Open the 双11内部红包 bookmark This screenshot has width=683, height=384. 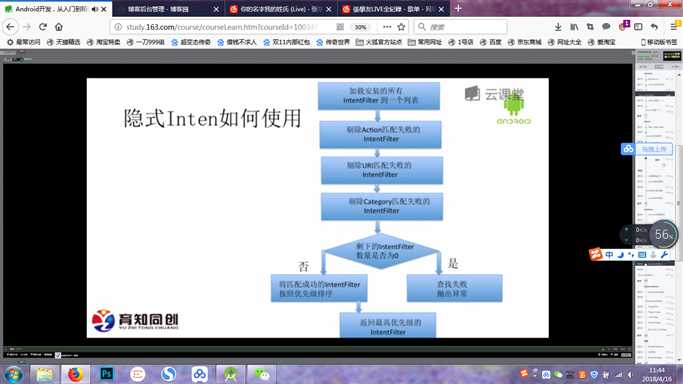click(x=287, y=42)
